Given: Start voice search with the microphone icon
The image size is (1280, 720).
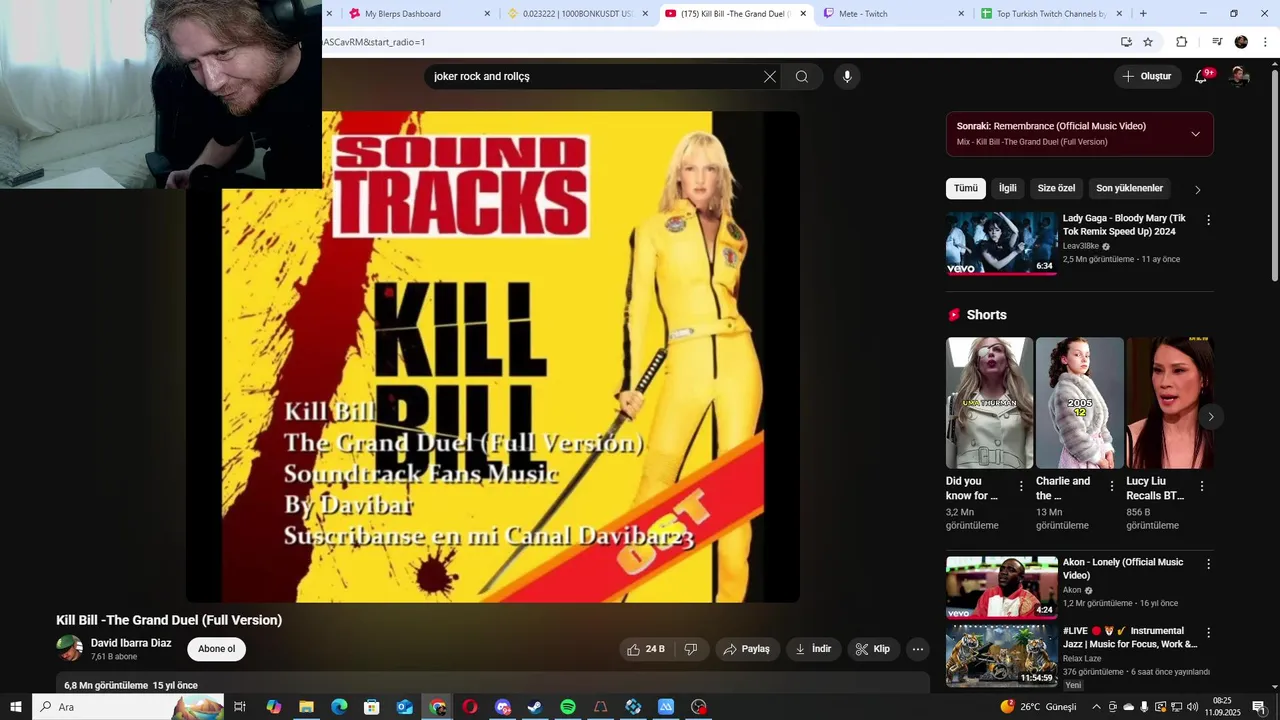Looking at the screenshot, I should tap(847, 77).
